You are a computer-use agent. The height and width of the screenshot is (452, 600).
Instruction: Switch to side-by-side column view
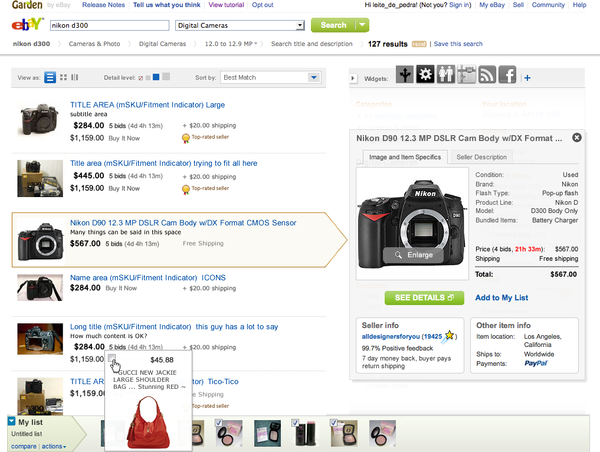click(x=75, y=77)
